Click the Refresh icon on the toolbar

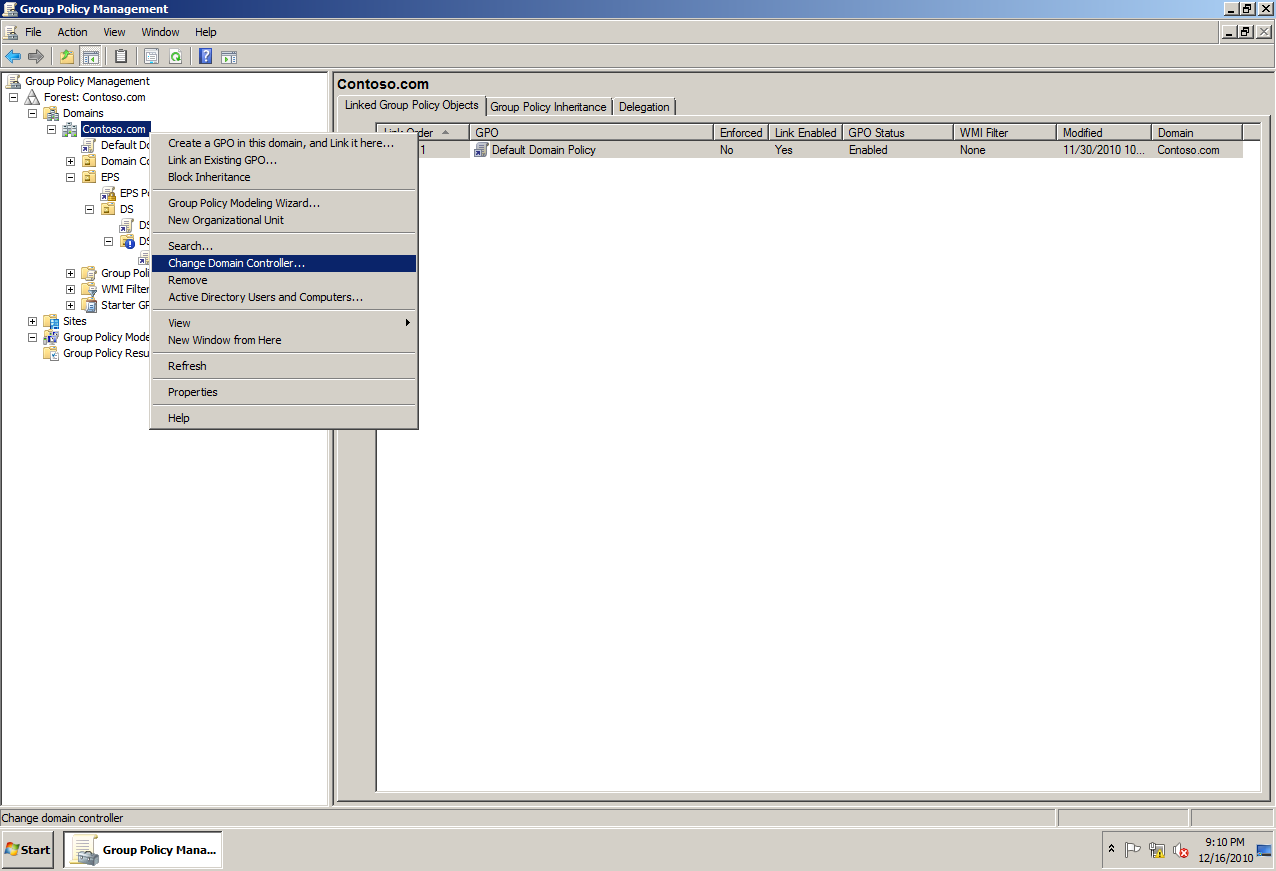(176, 56)
